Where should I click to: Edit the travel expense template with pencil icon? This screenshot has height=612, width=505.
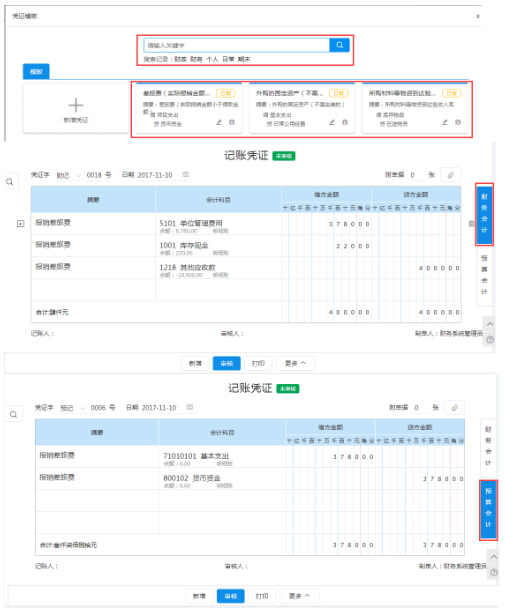219,122
